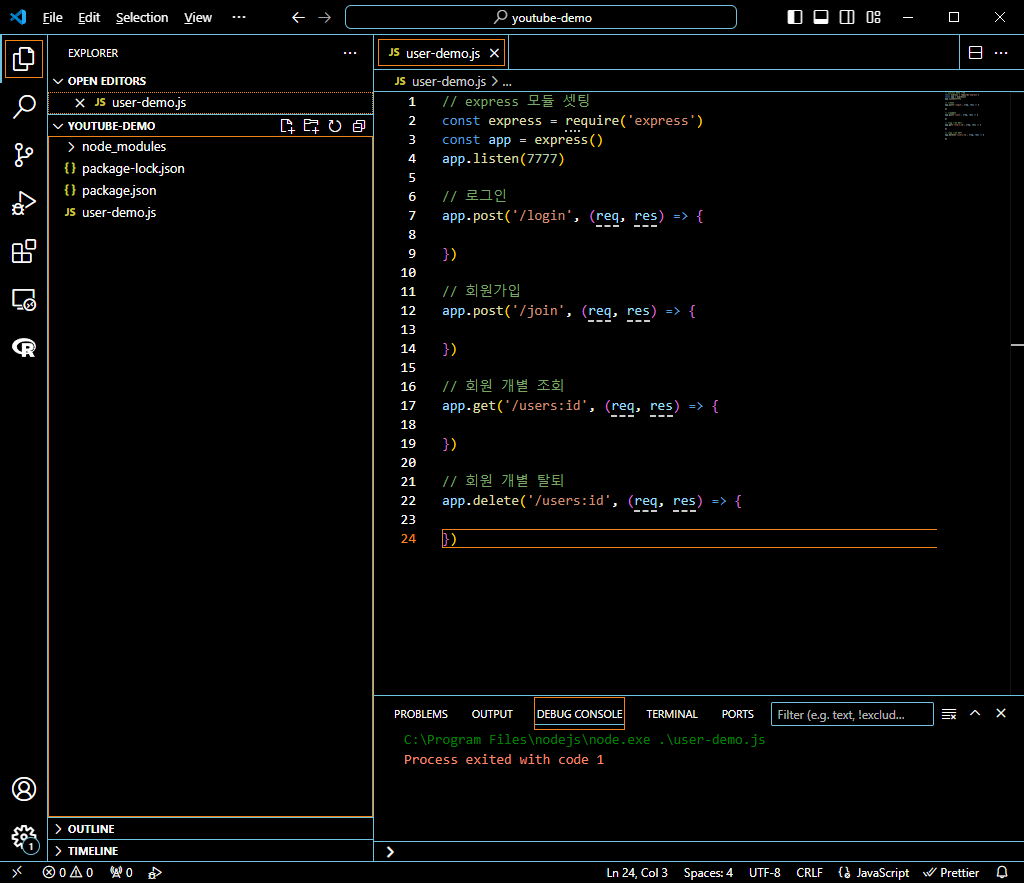Viewport: 1024px width, 883px height.
Task: Click the New Folder icon in YOUTUBE-DEMO
Action: click(x=311, y=126)
